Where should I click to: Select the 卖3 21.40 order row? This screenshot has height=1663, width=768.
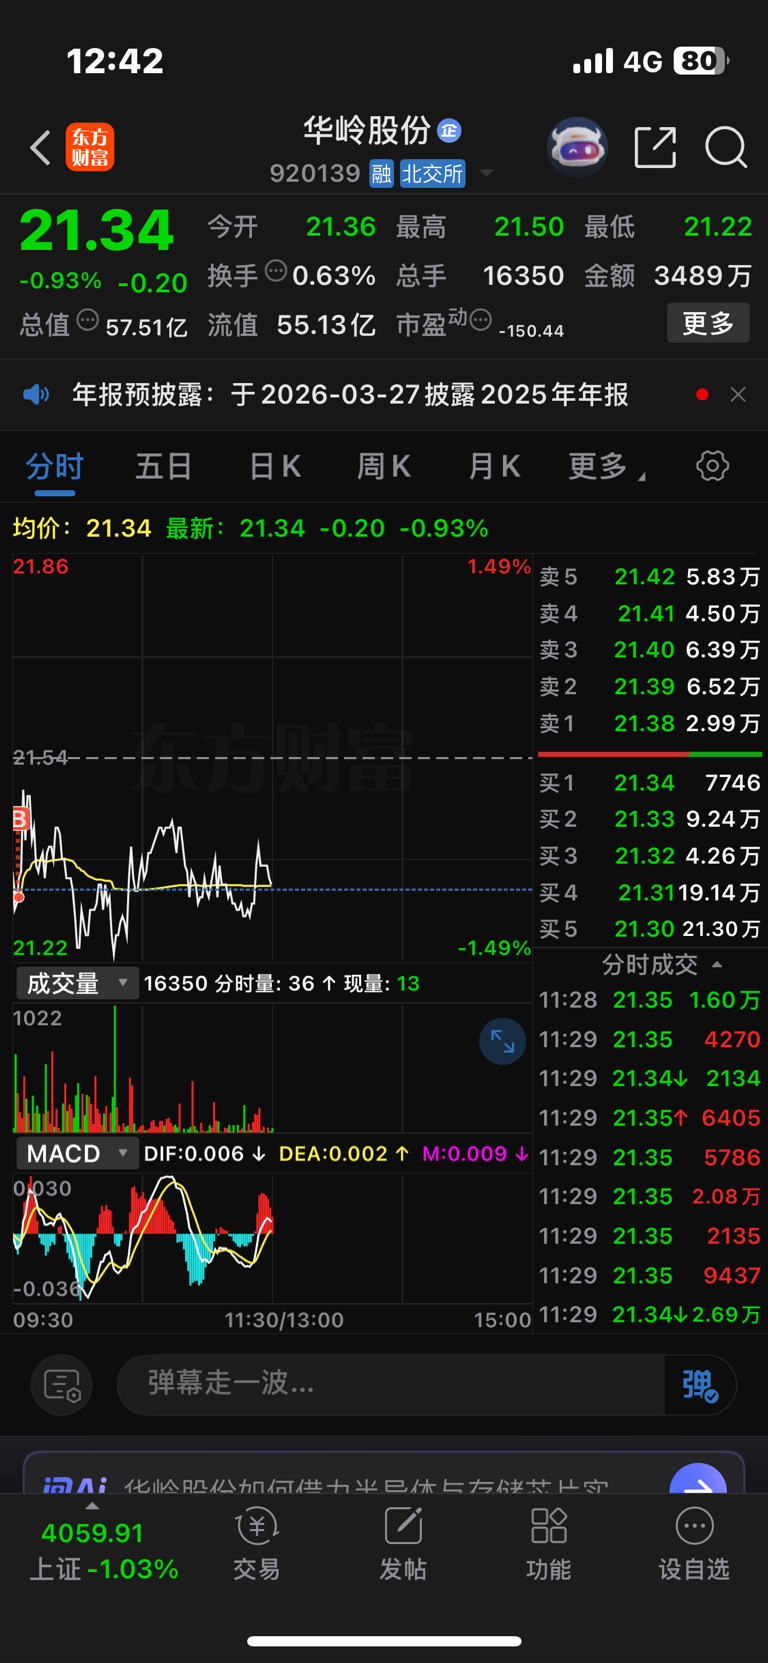[x=650, y=650]
